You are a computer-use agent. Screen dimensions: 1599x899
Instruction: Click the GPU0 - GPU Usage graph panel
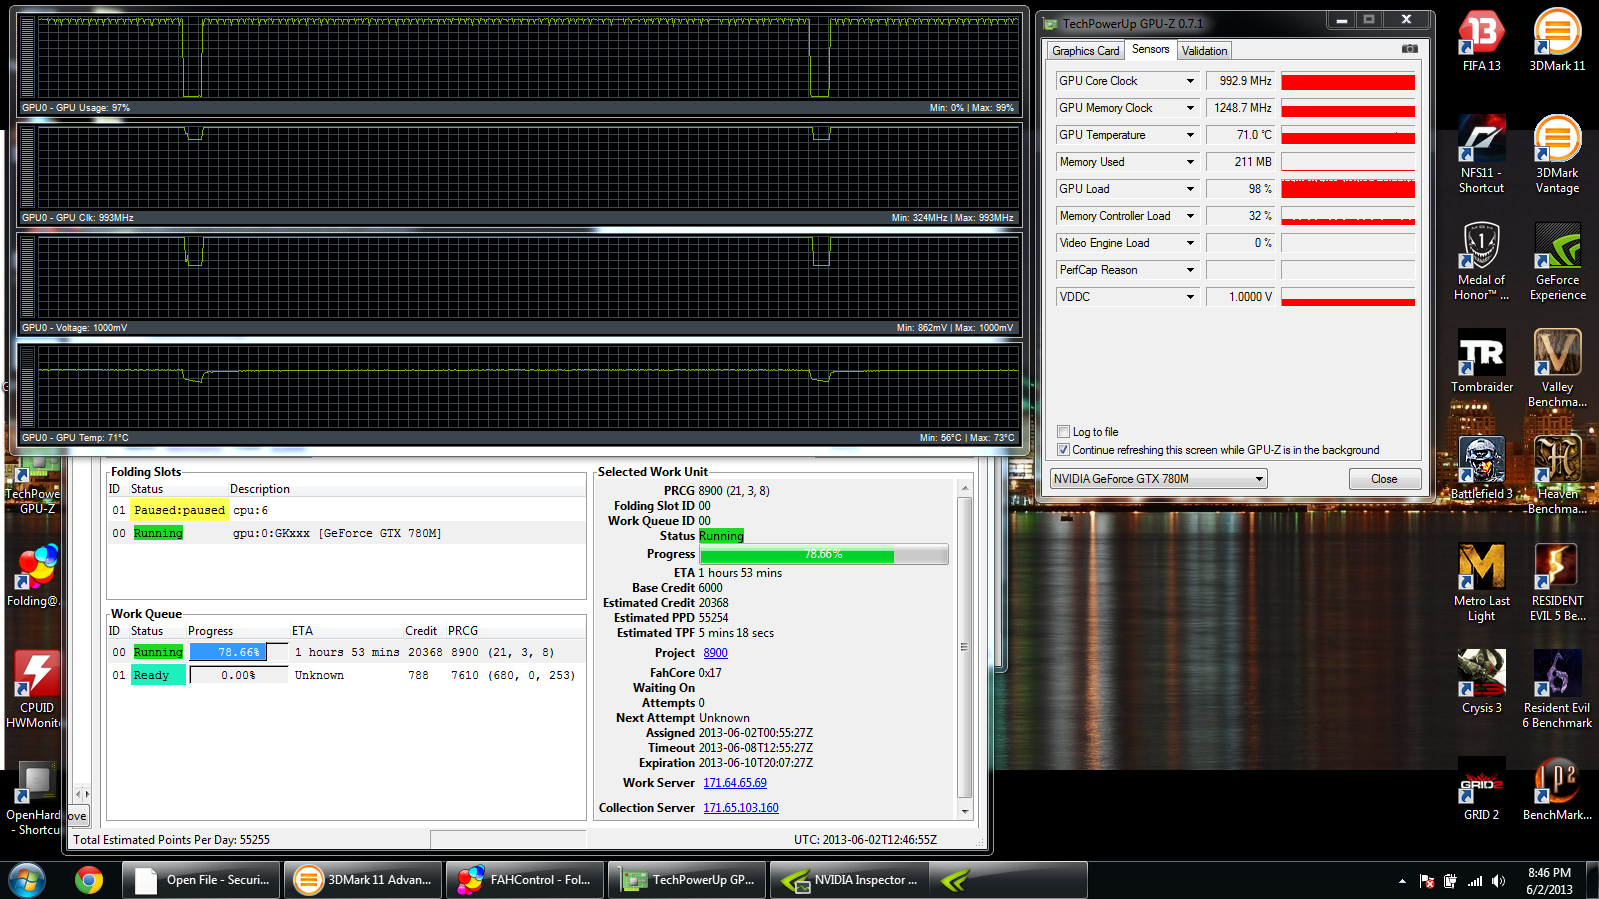(520, 64)
